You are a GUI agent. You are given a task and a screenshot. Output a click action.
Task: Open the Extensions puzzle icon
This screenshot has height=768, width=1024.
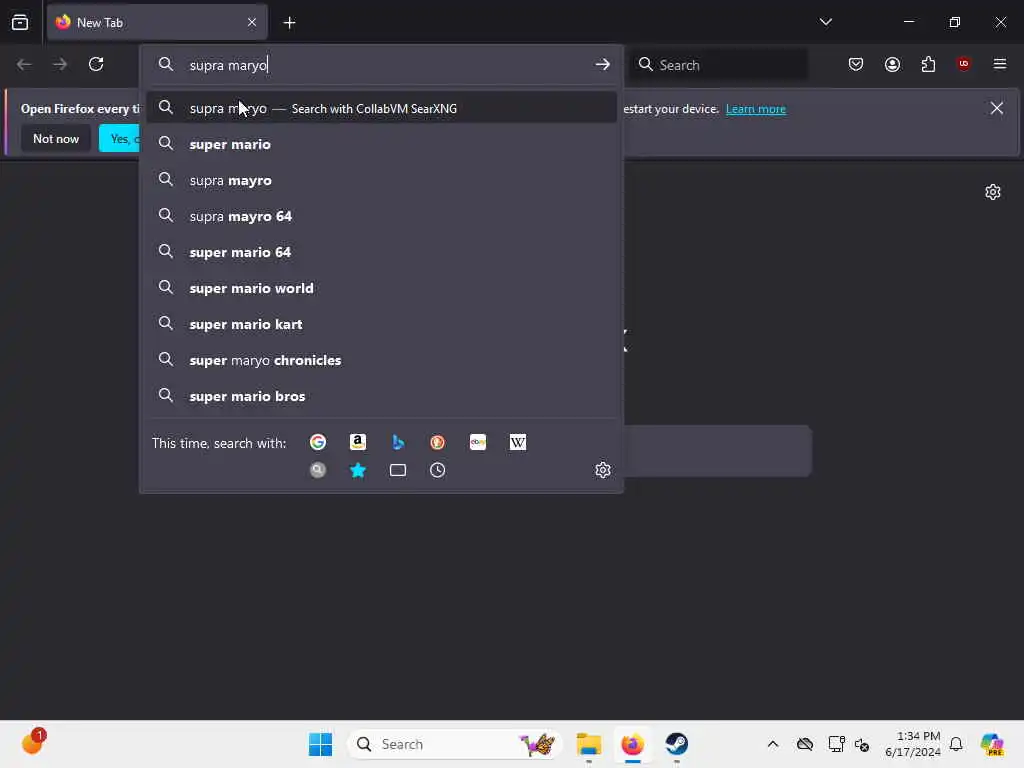coord(928,64)
